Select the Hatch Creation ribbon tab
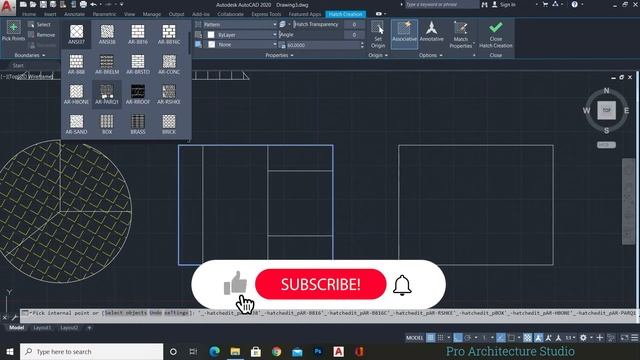The image size is (640, 360). [345, 14]
